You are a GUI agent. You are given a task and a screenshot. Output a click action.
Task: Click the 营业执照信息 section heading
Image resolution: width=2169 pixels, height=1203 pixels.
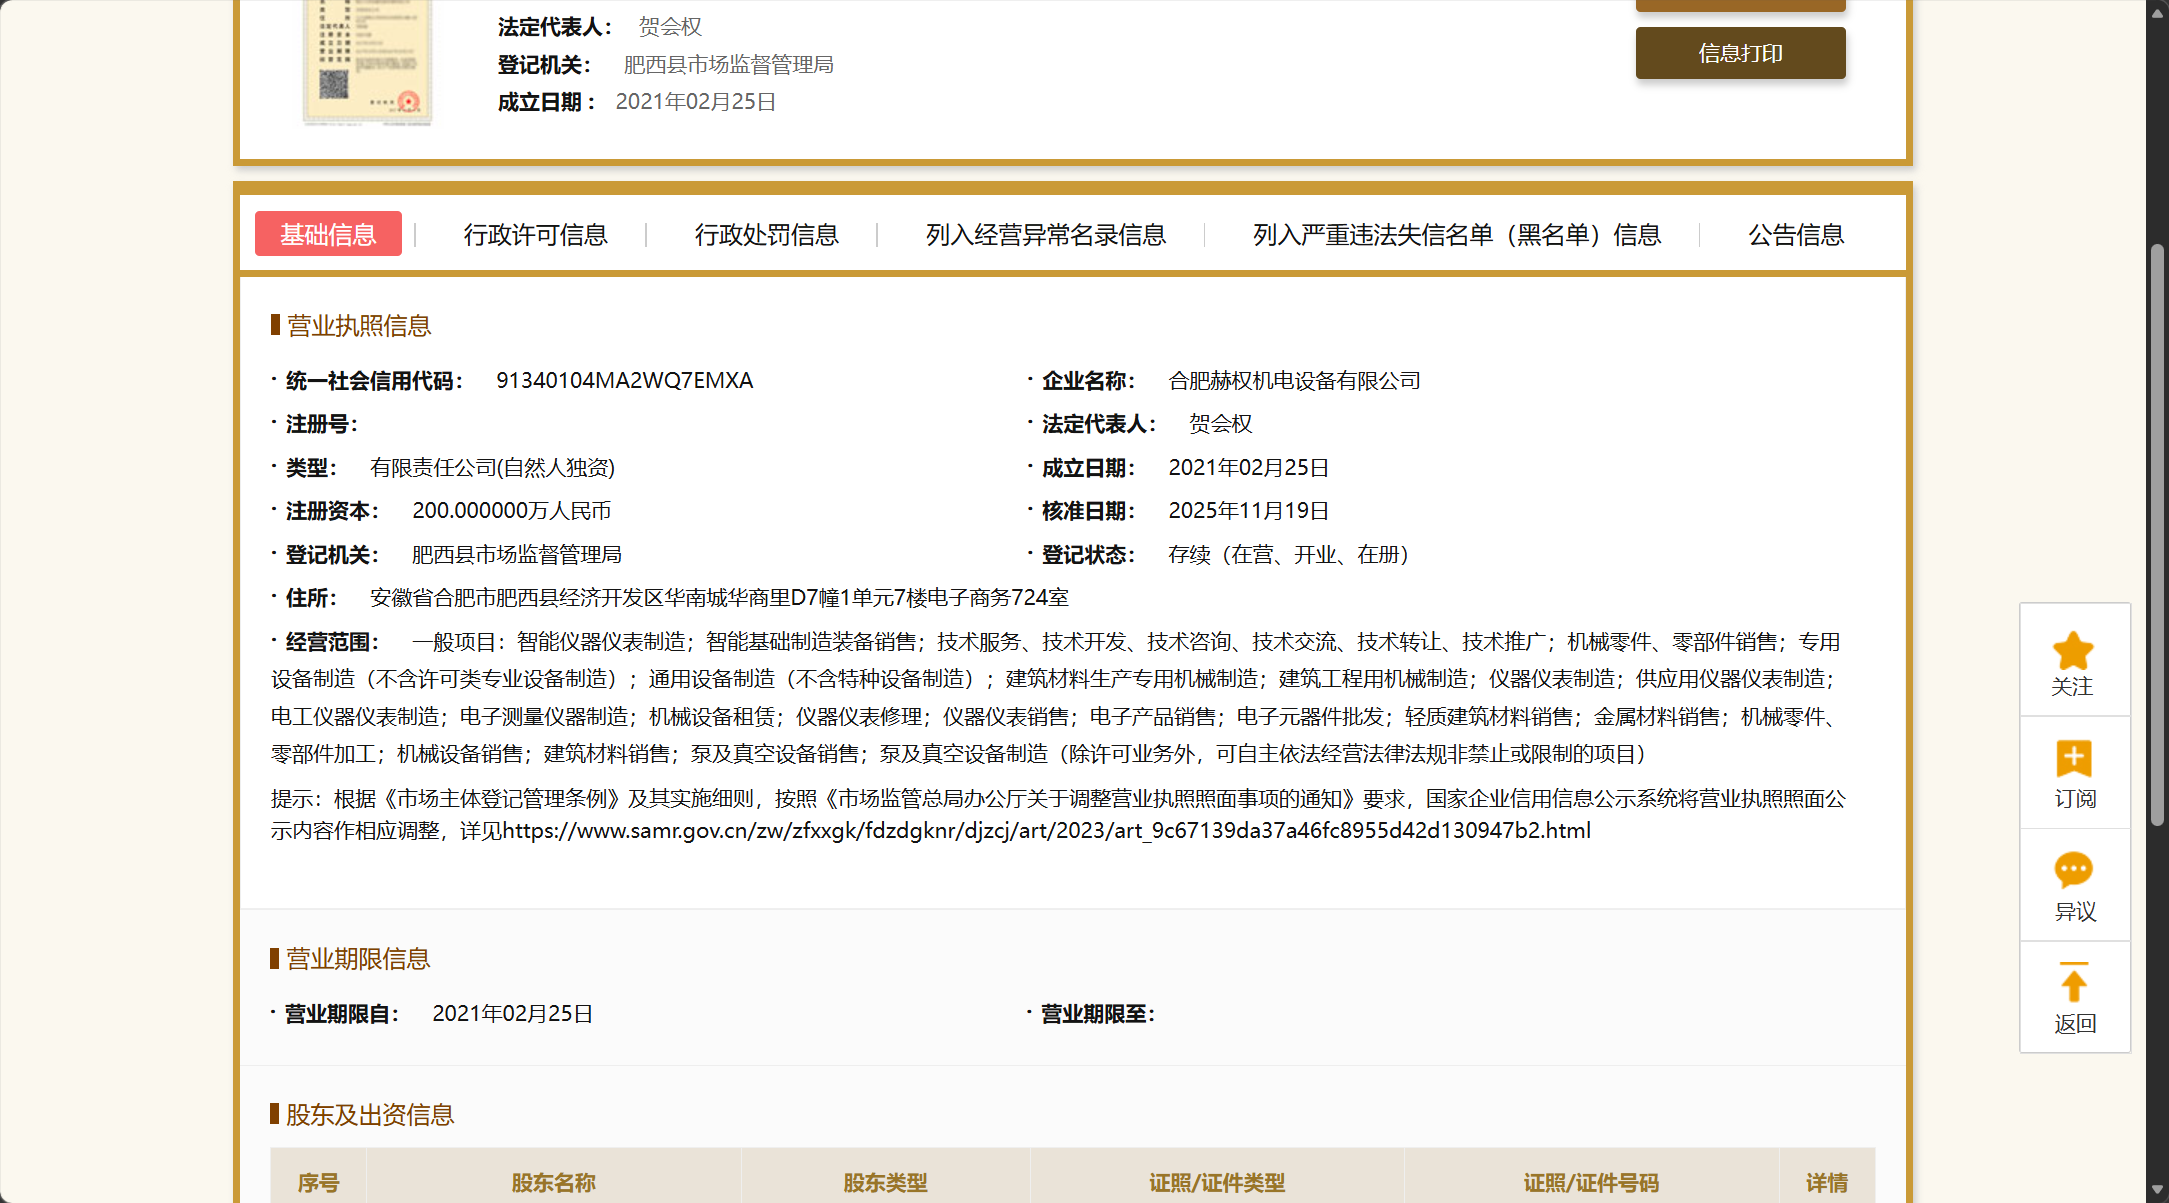click(358, 326)
